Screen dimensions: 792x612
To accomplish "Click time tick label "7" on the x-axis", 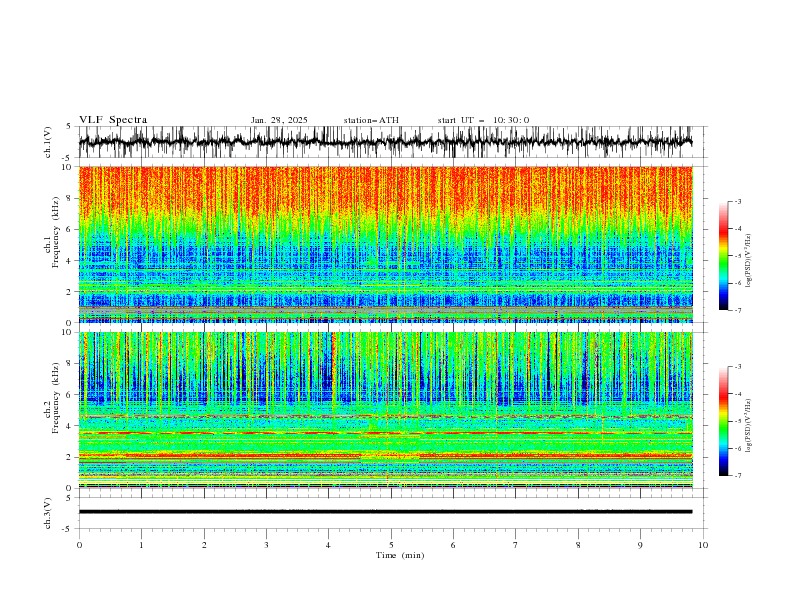I will point(516,545).
